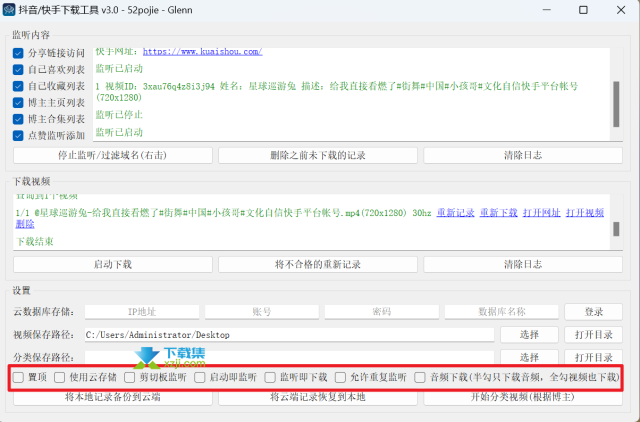Maximize the window
640x422 pixels.
pos(583,10)
